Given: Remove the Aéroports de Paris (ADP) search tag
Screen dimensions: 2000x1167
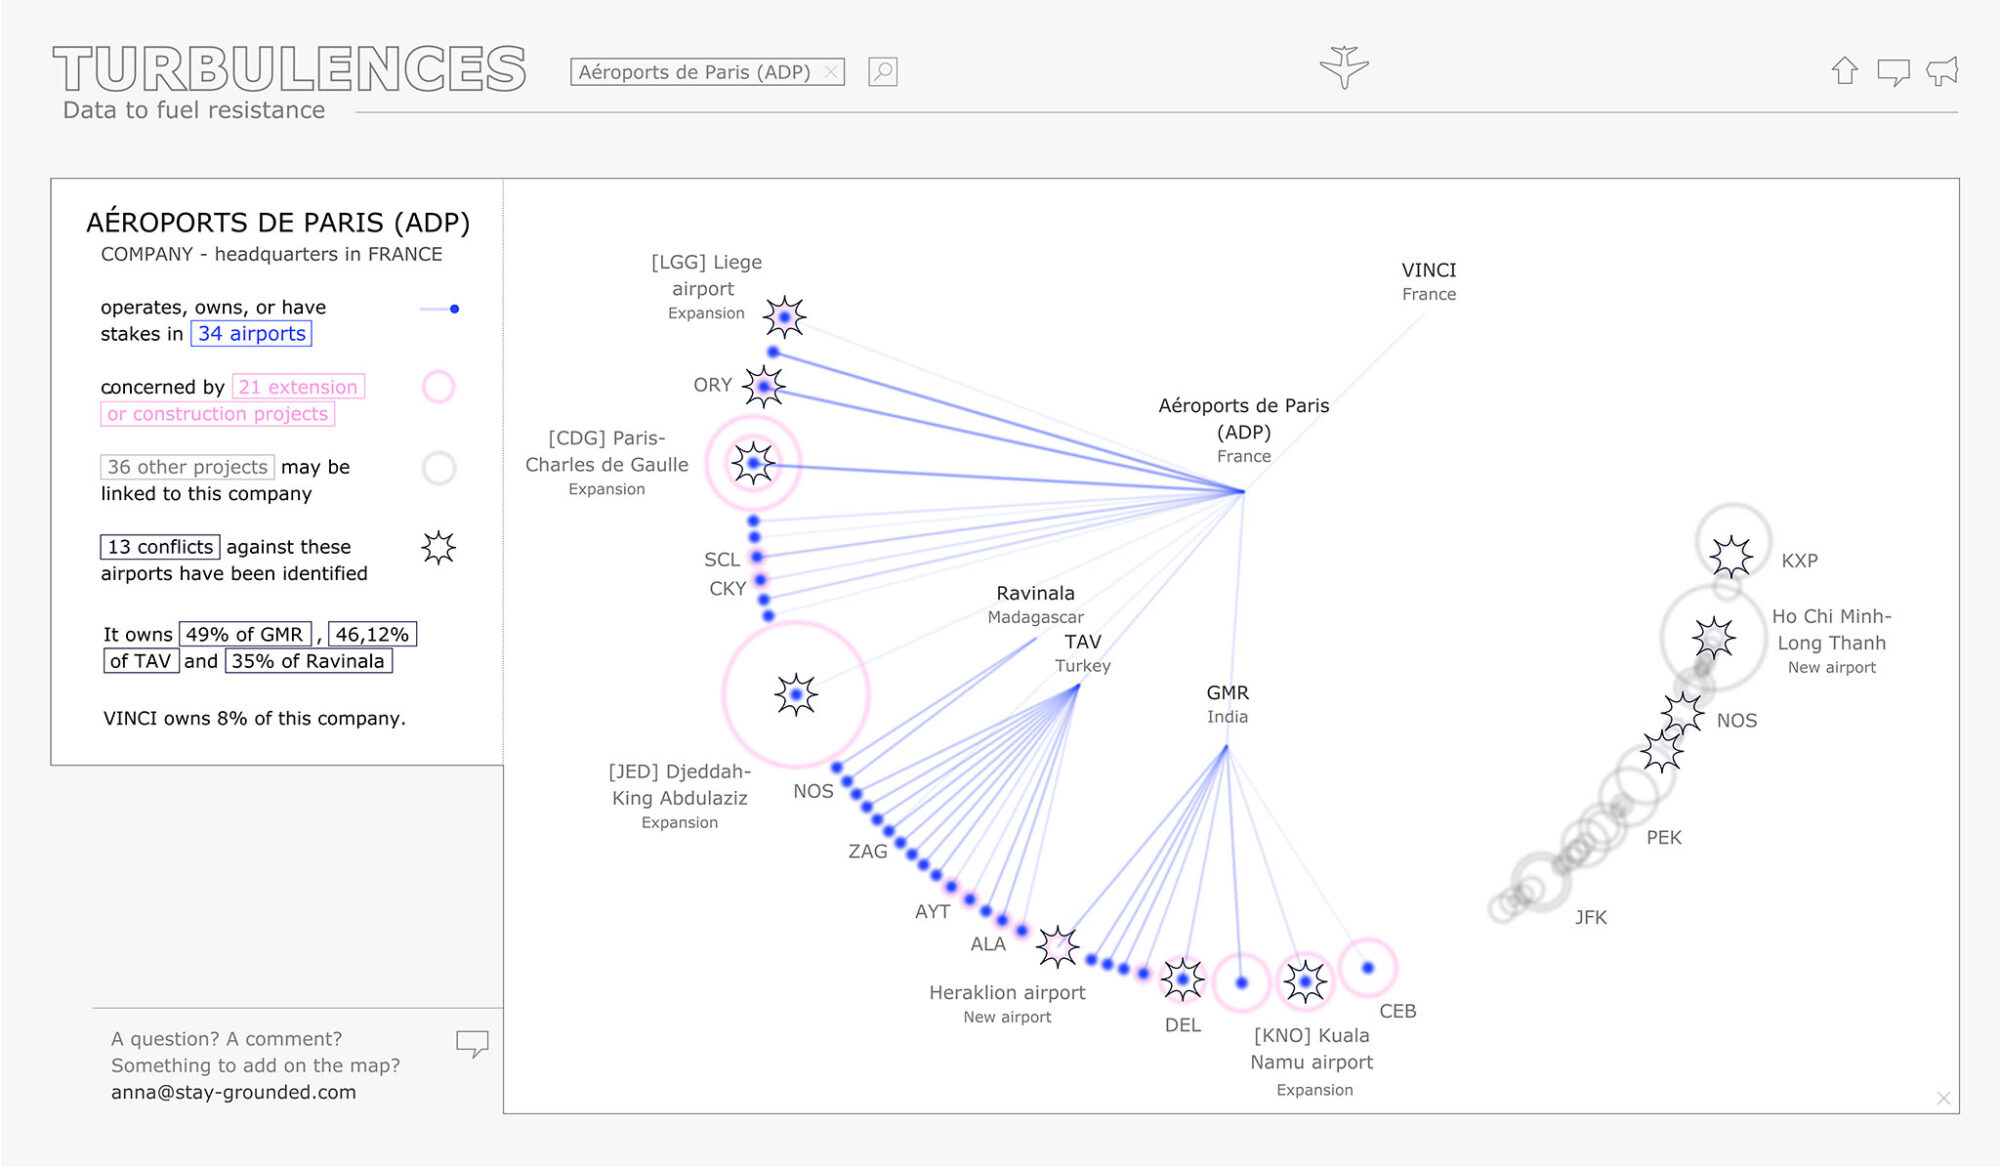Looking at the screenshot, I should (830, 72).
